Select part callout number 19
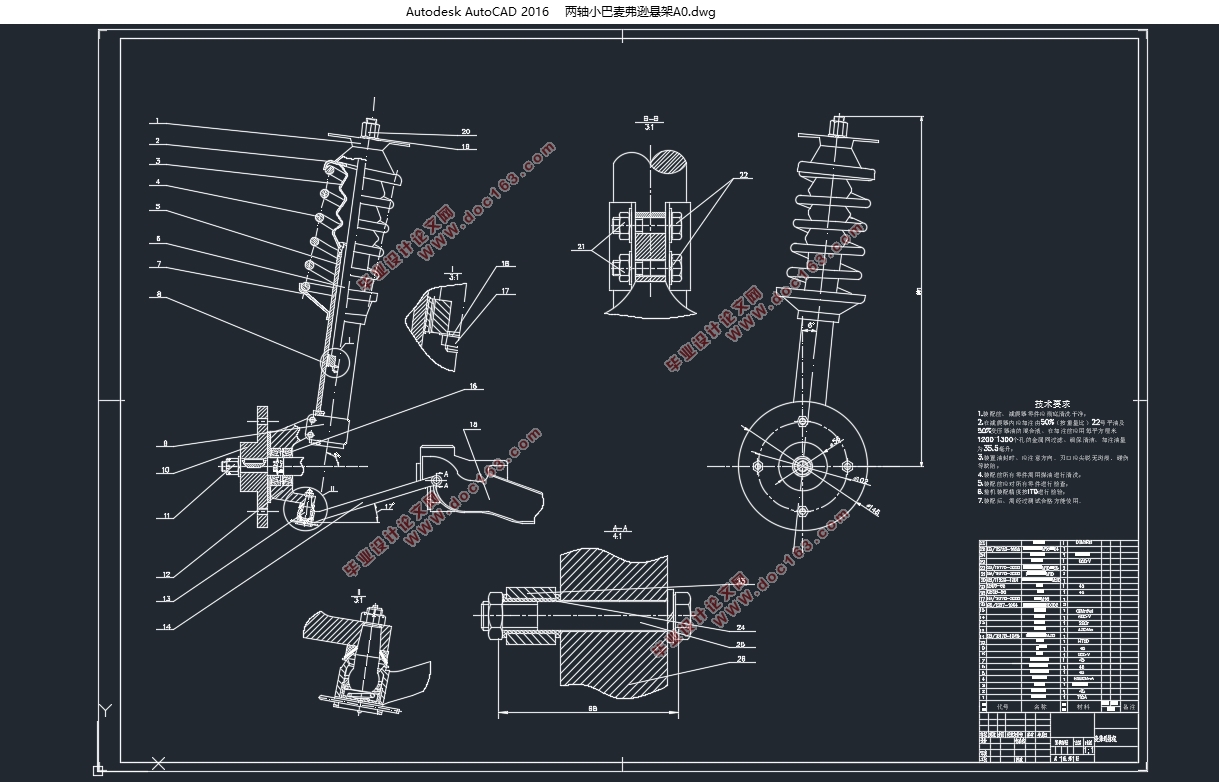The height and width of the screenshot is (782, 1219). 465,146
